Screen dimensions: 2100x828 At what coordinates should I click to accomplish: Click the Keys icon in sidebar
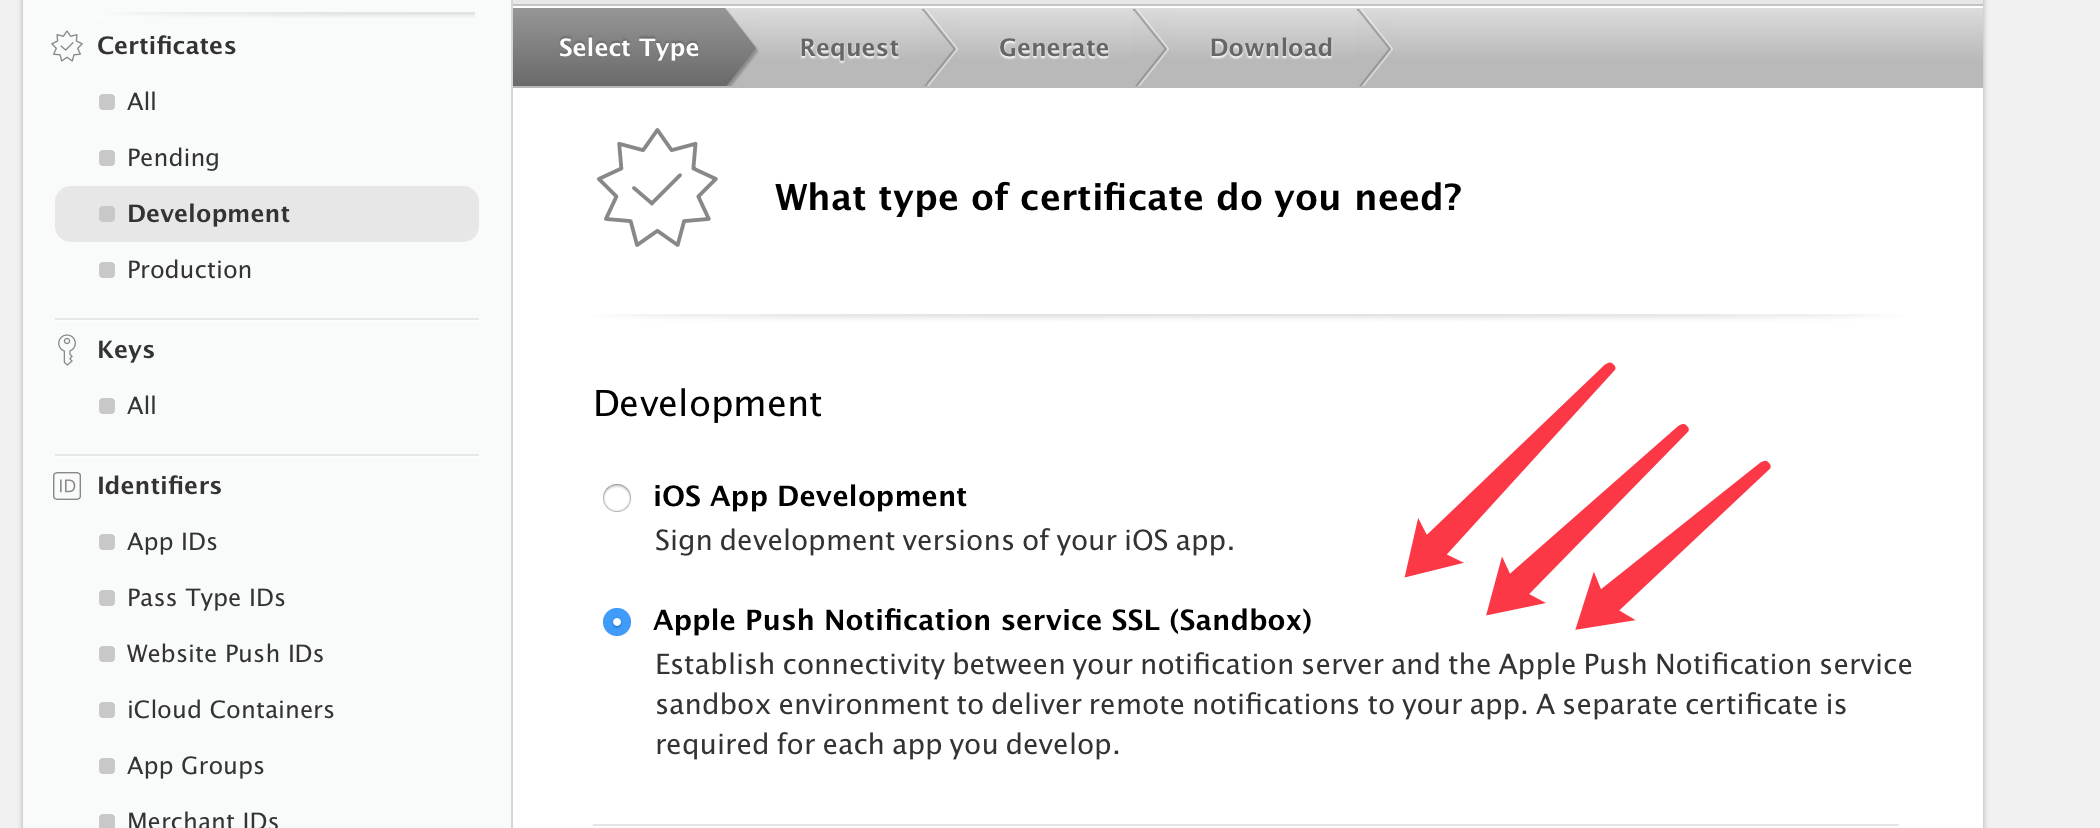tap(67, 350)
